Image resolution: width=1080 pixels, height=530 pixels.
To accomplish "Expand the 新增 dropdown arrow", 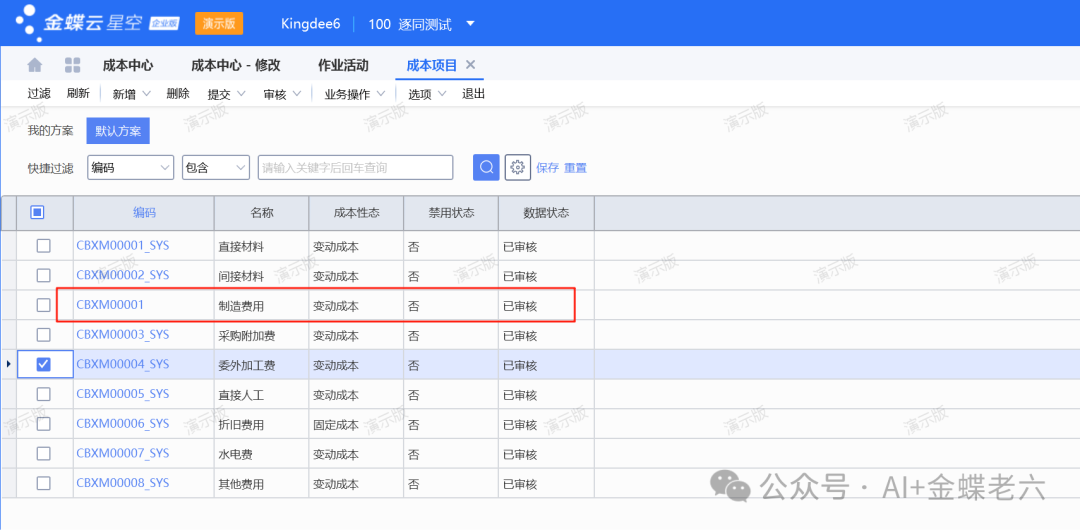I will [147, 94].
